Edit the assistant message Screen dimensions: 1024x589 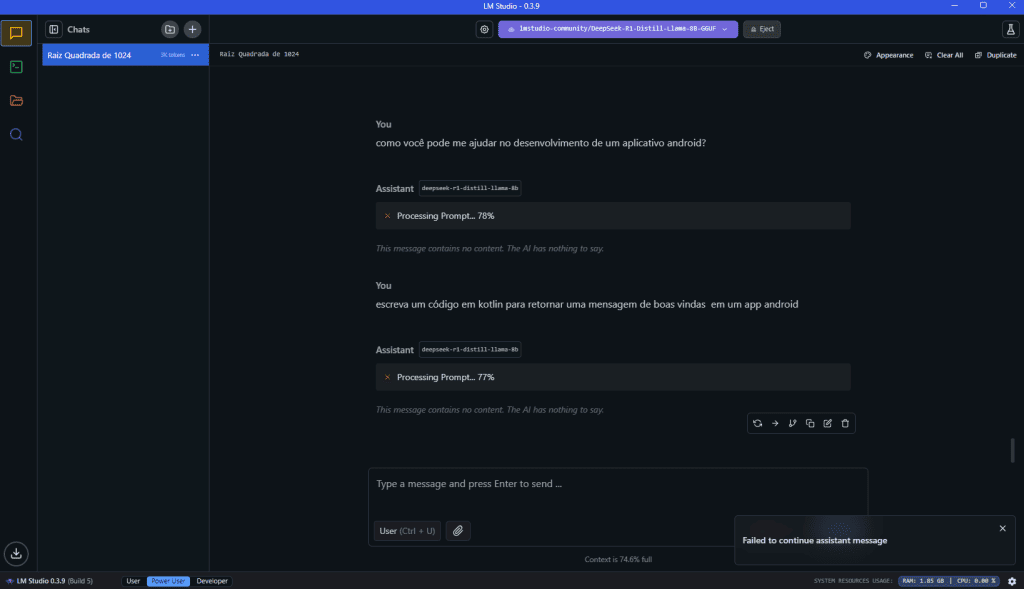coord(827,423)
